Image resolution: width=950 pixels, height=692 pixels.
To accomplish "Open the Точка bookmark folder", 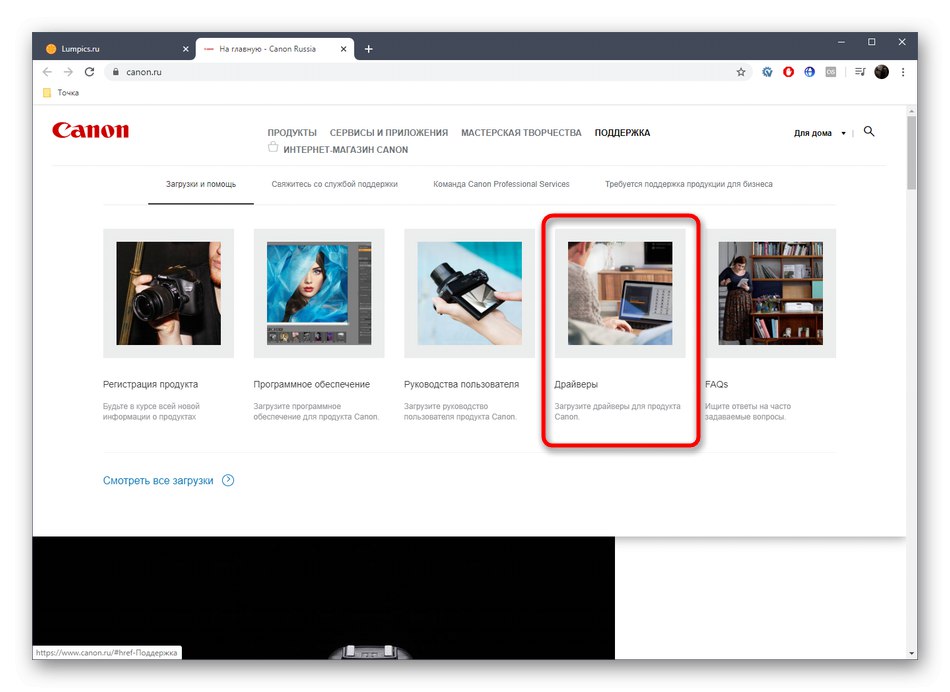I will click(x=61, y=93).
